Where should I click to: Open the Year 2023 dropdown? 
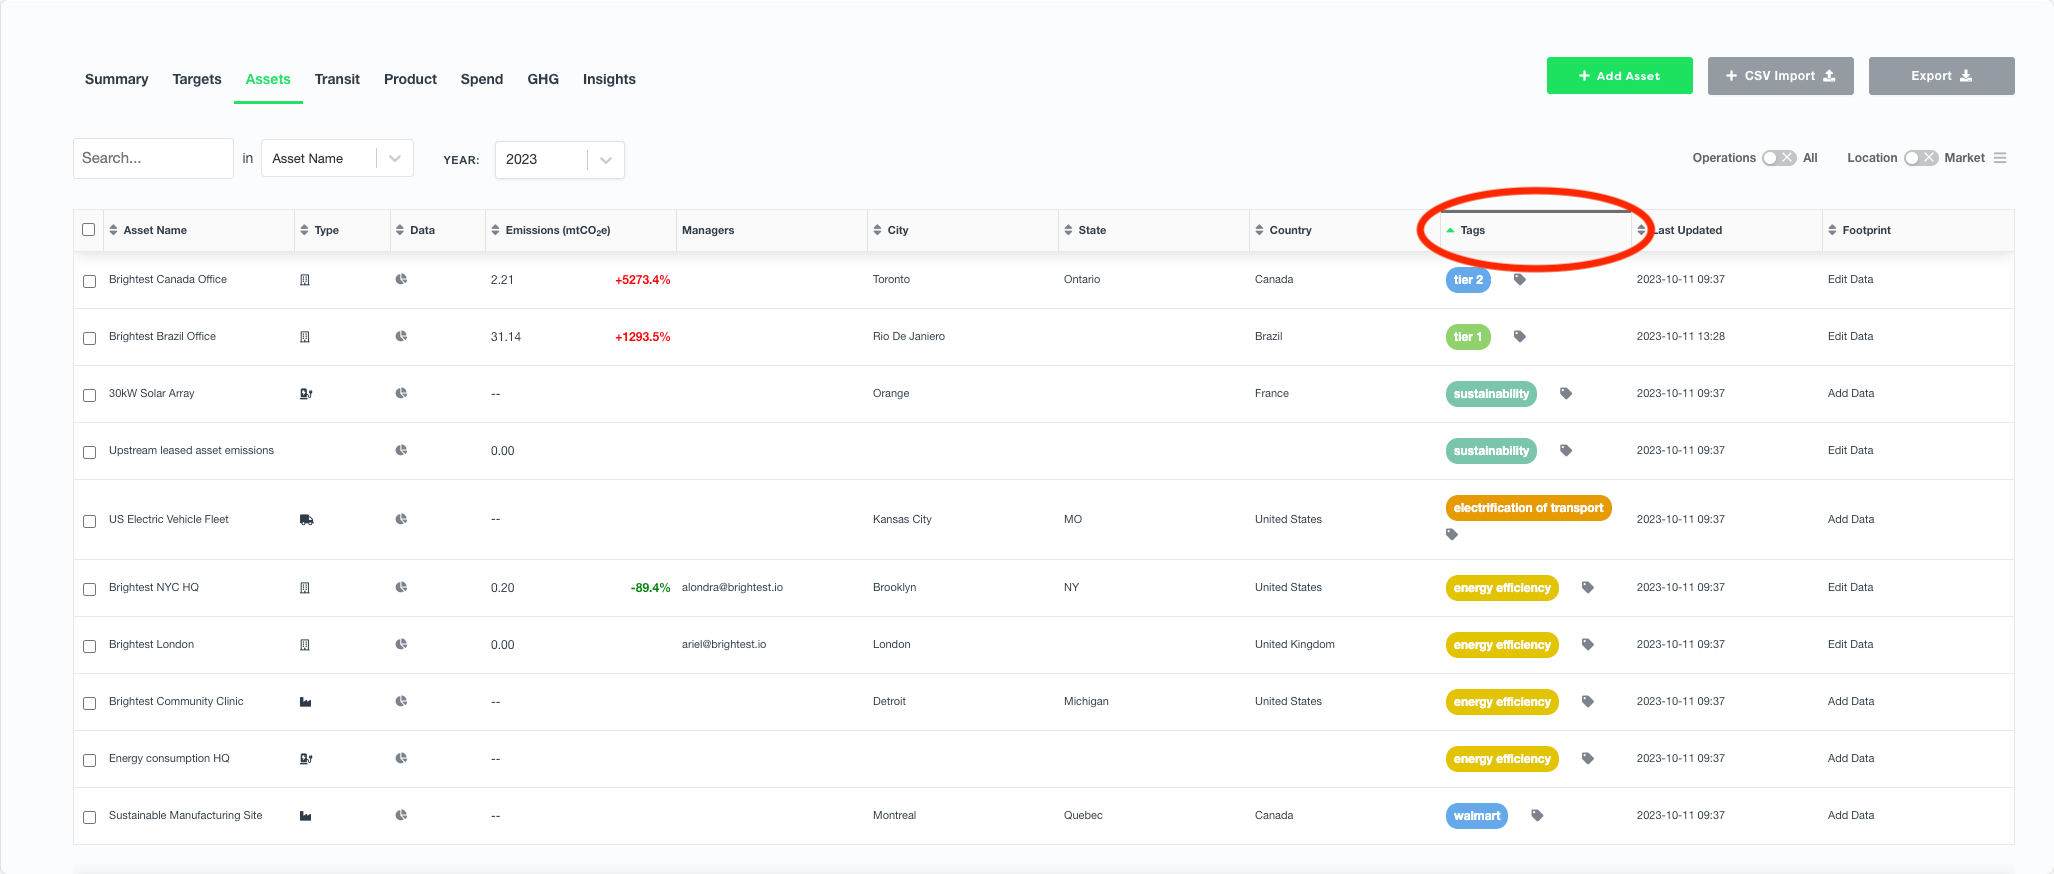click(x=559, y=160)
